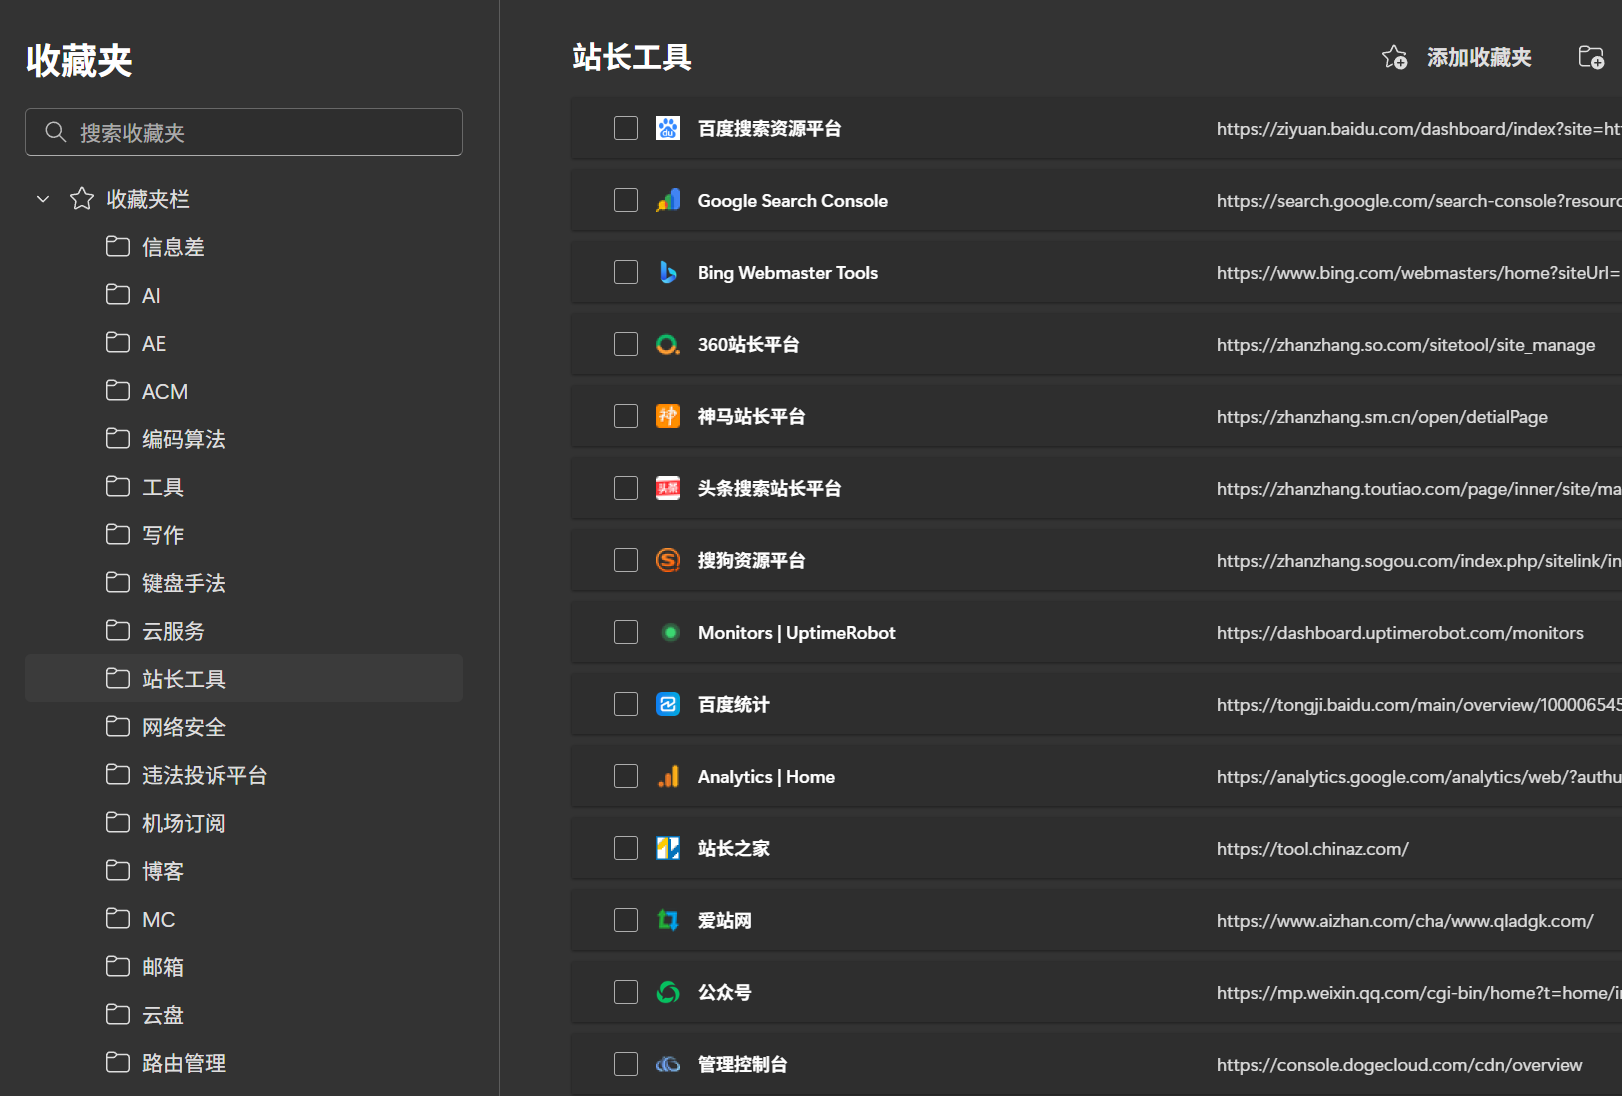Click the 站长之家 favicon

point(668,848)
